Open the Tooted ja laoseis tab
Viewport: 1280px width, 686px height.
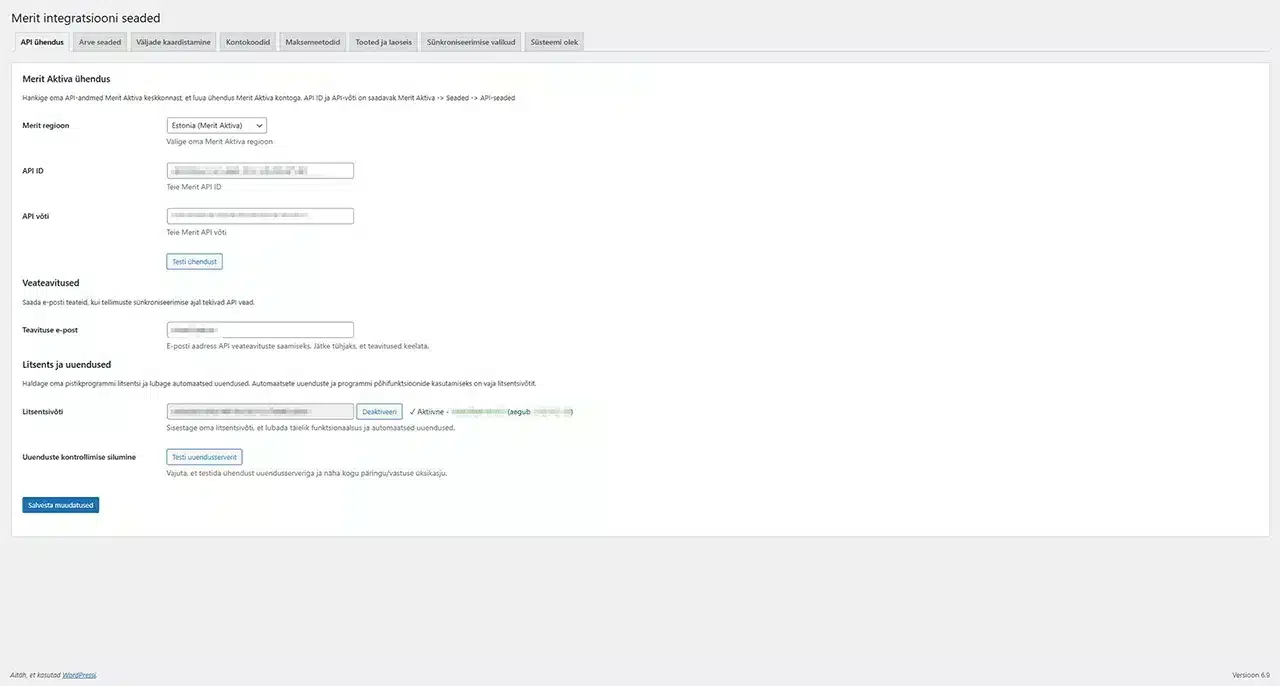(385, 42)
